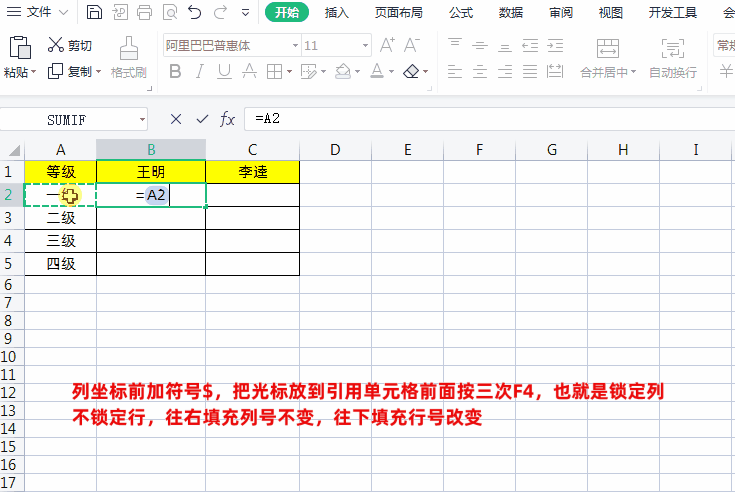Image resolution: width=735 pixels, height=492 pixels.
Task: Switch to the 视图 tab
Action: point(611,12)
